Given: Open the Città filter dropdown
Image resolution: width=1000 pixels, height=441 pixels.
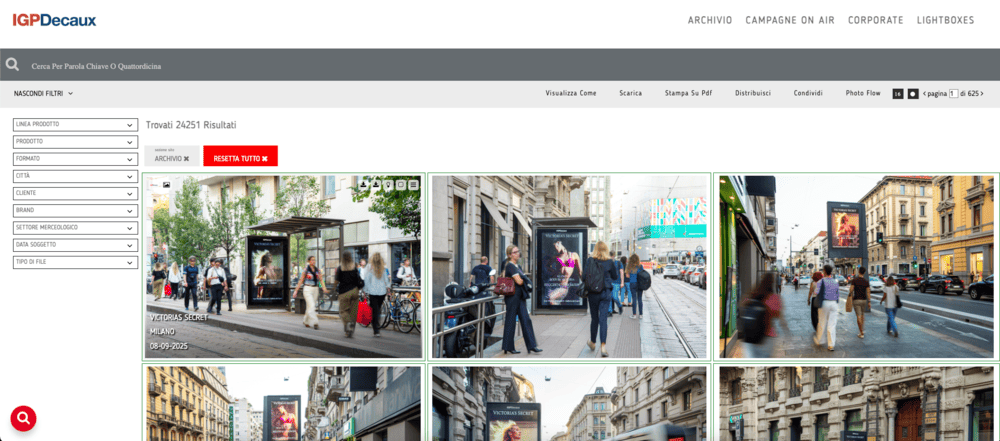Looking at the screenshot, I should (x=75, y=176).
